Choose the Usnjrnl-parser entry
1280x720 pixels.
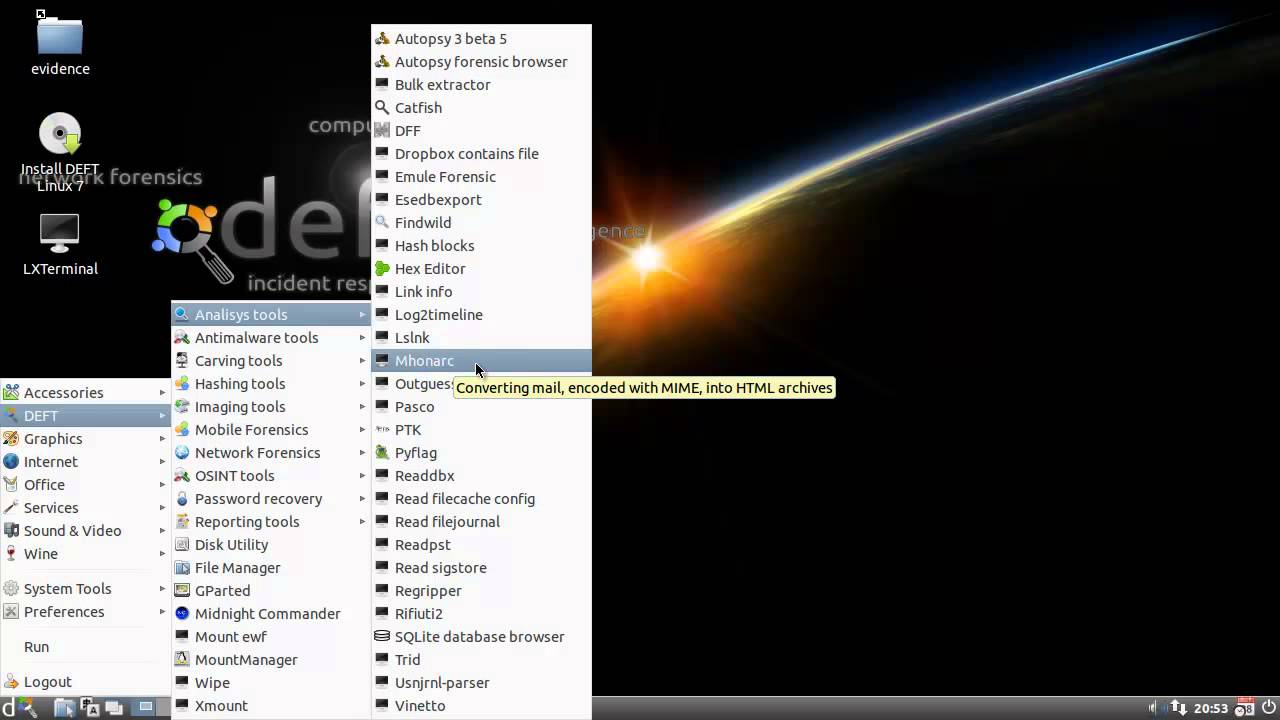coord(481,683)
